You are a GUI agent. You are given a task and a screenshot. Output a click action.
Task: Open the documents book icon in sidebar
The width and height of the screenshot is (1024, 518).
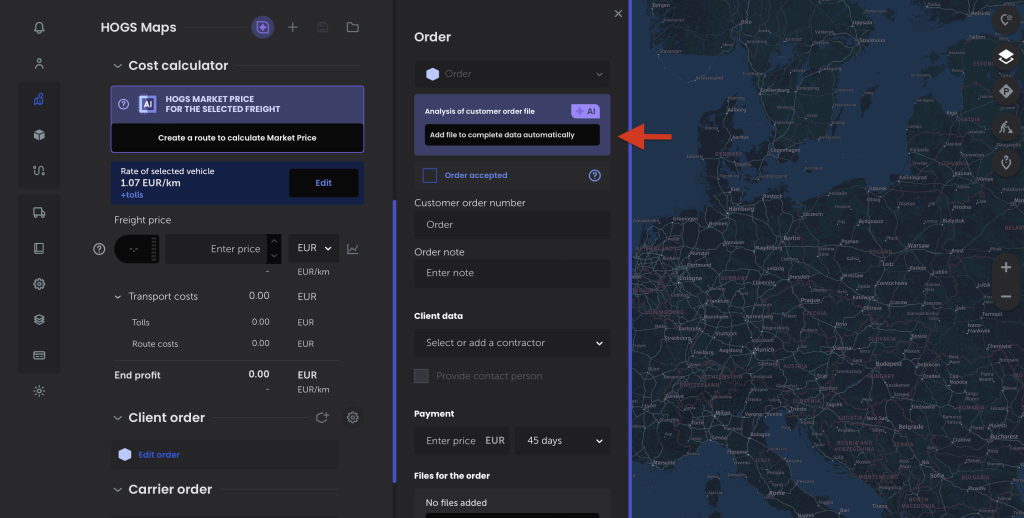pos(39,248)
